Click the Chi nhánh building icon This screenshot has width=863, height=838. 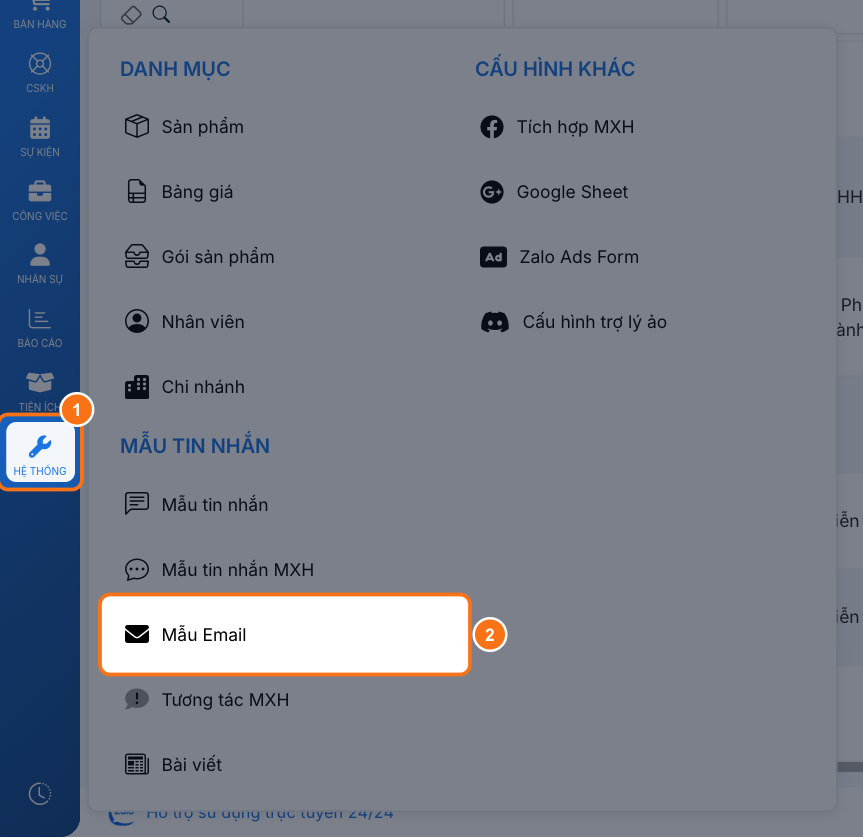click(x=136, y=387)
